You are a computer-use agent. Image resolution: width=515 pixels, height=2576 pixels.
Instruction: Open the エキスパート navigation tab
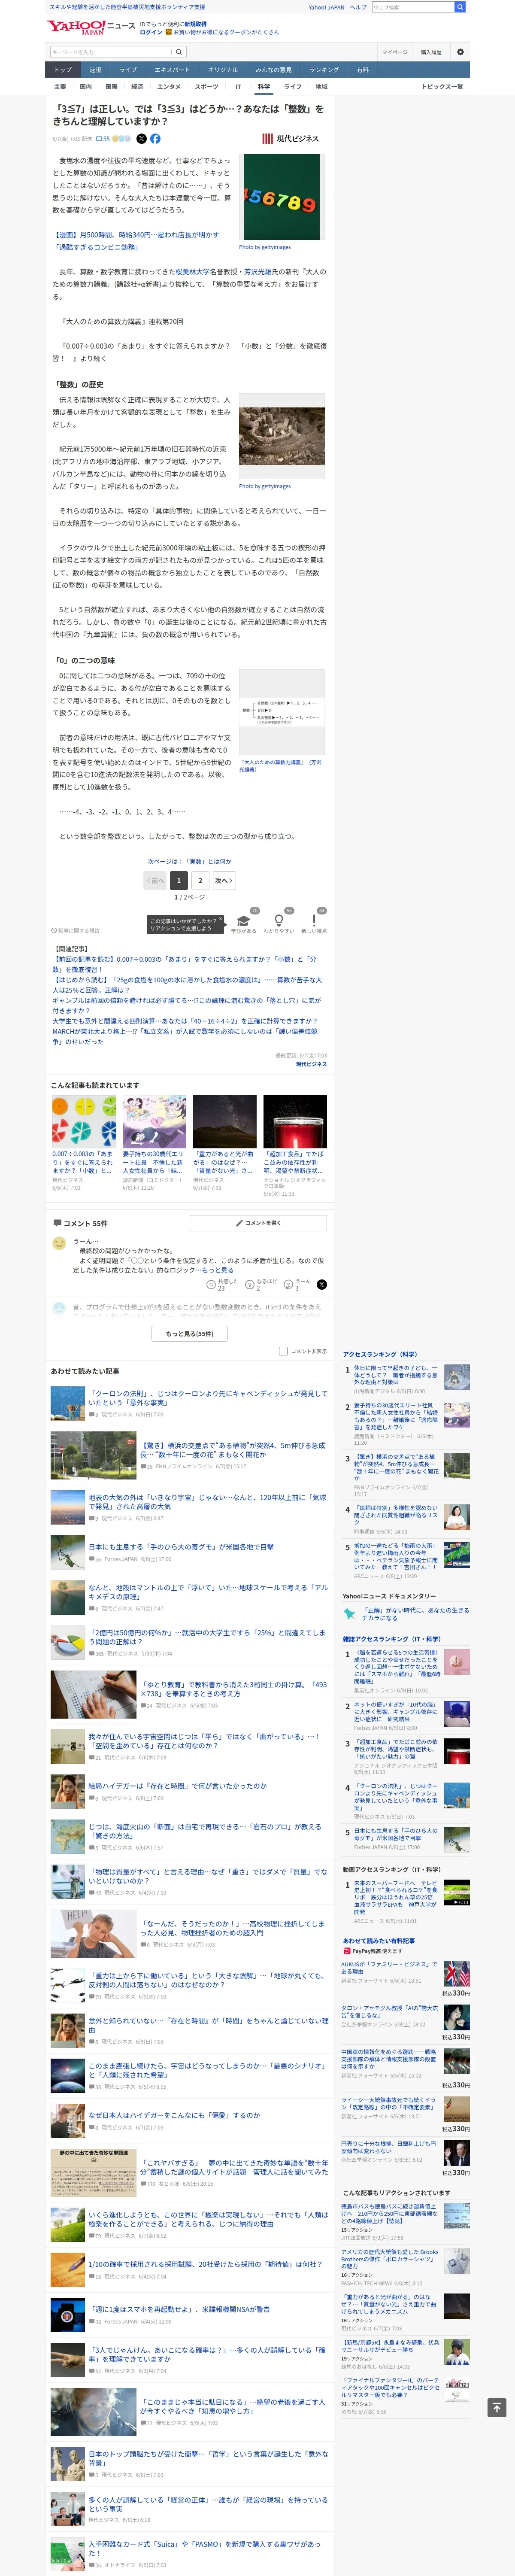pyautogui.click(x=172, y=70)
